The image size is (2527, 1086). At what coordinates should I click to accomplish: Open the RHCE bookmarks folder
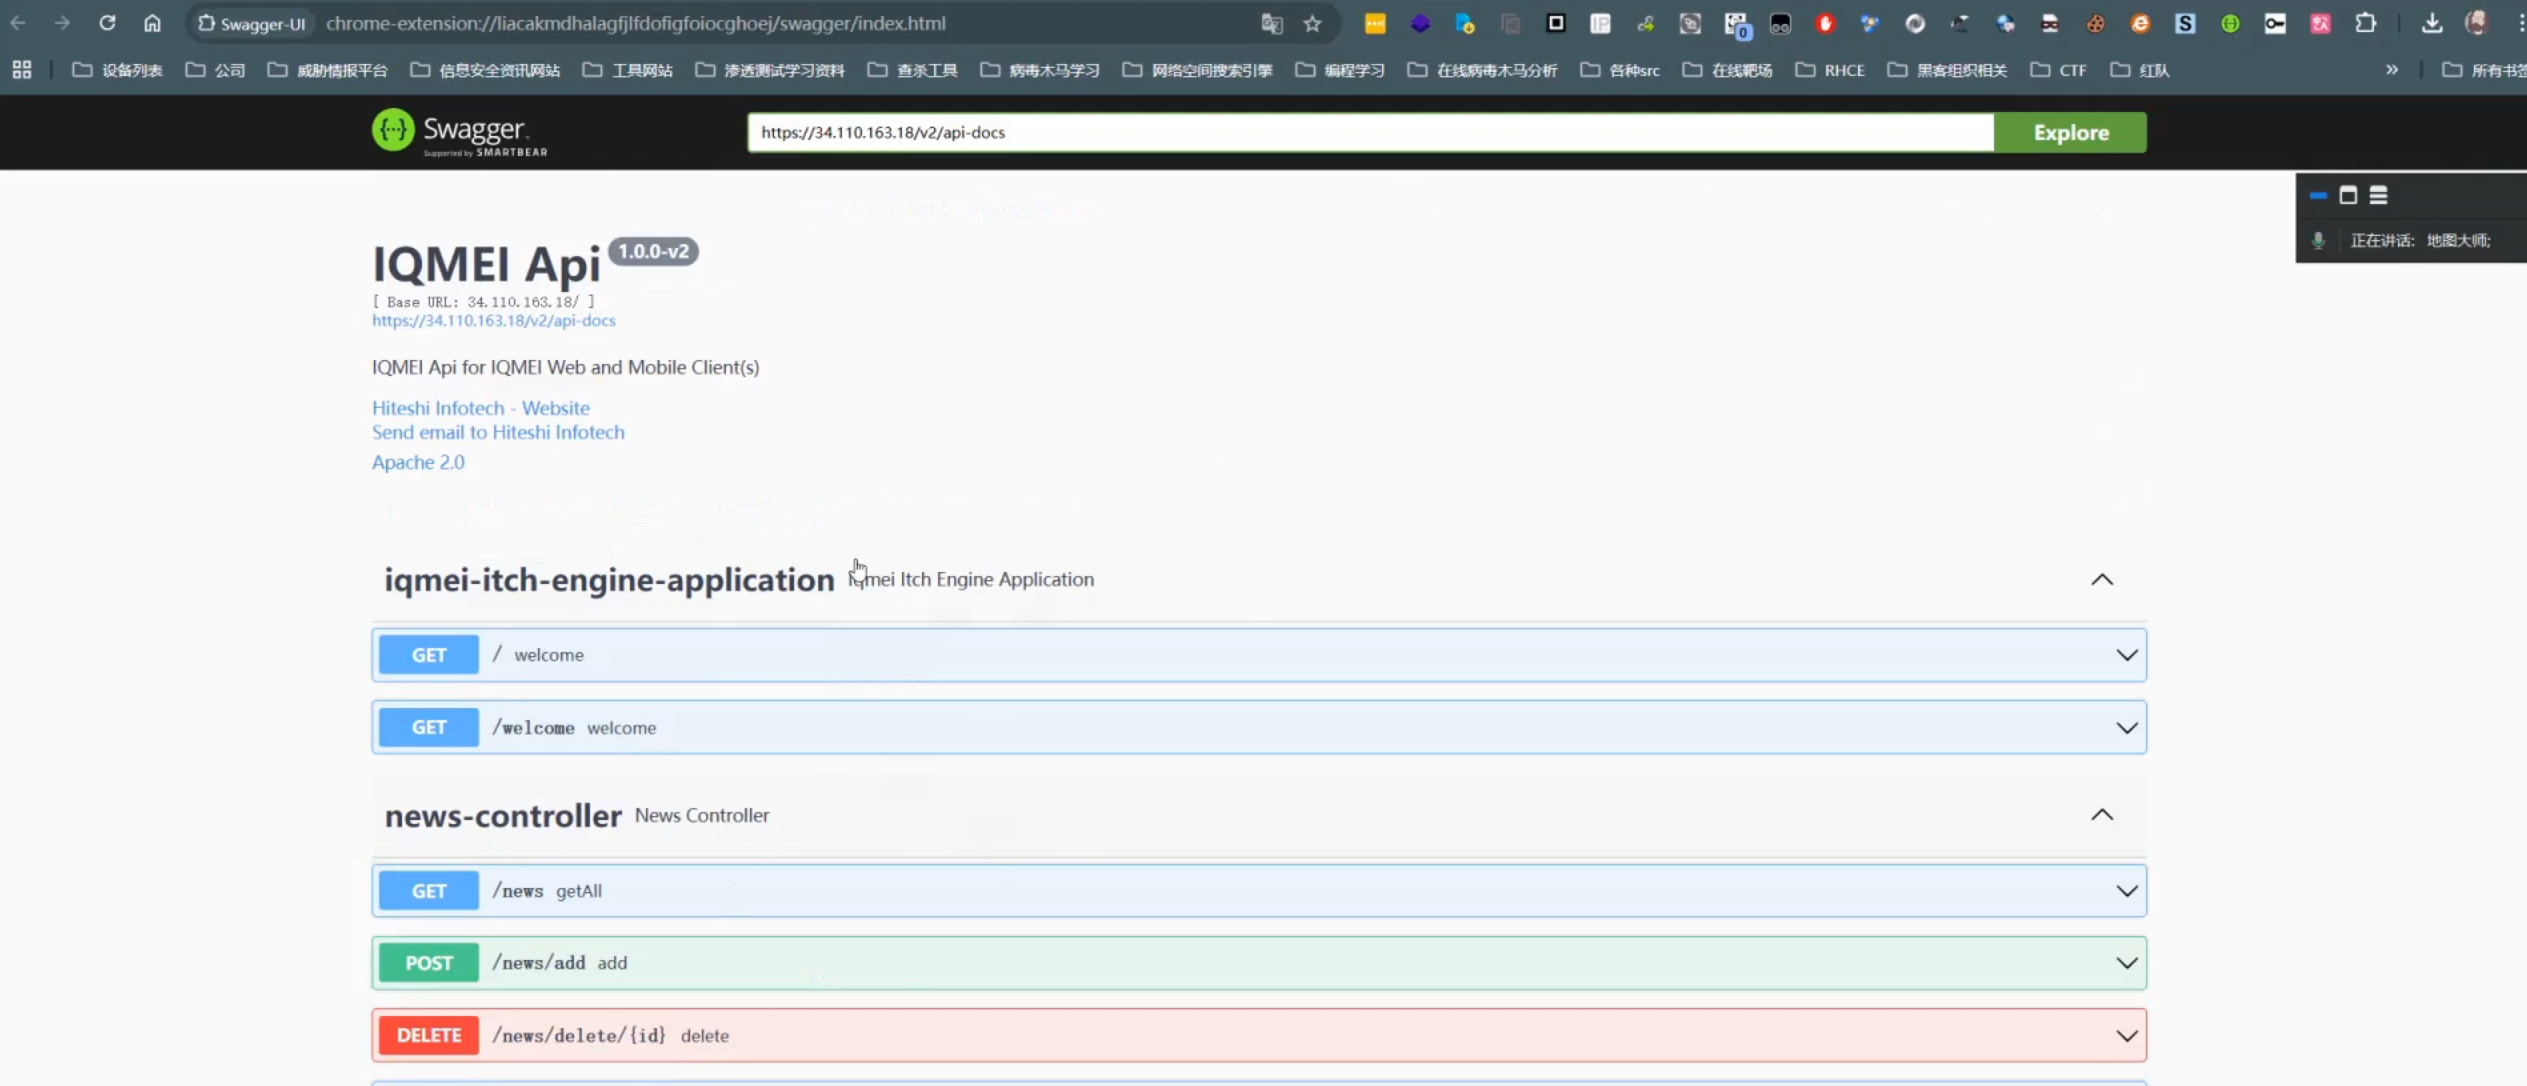(1830, 70)
